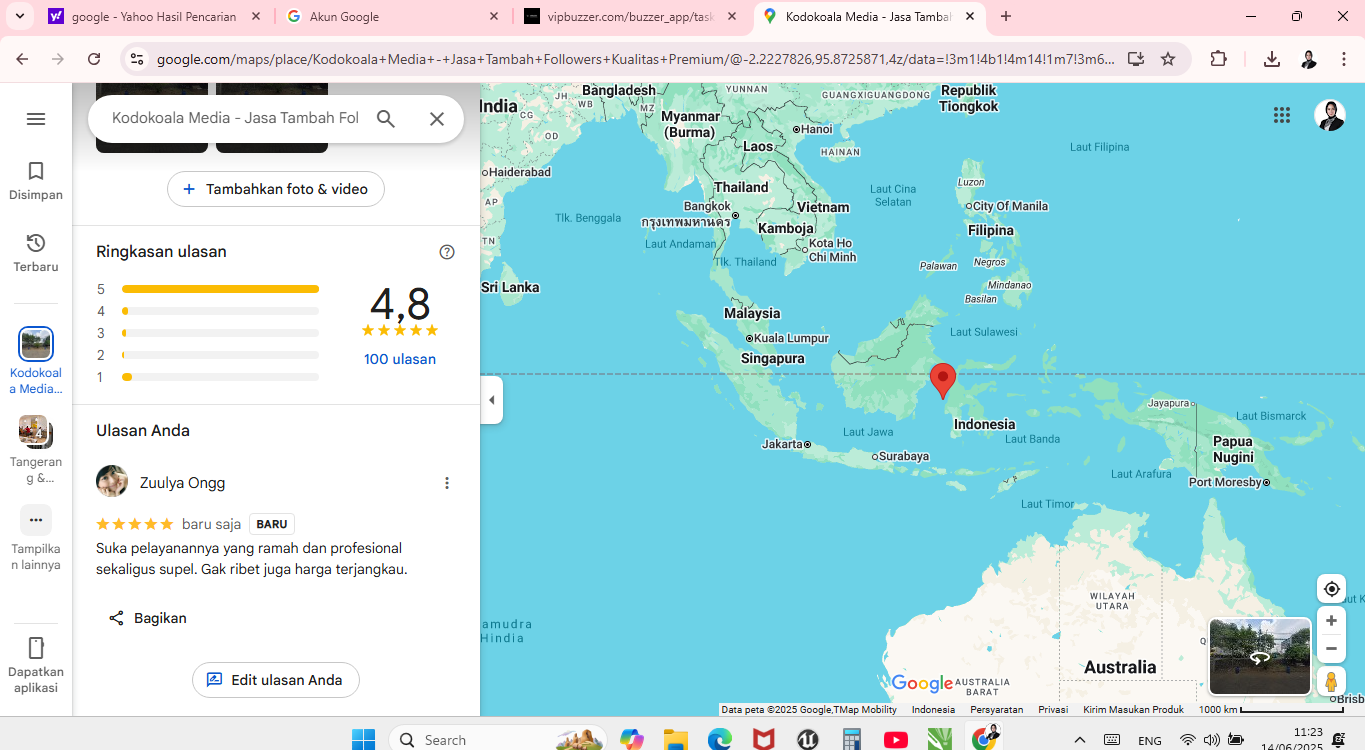
Task: Click the address bar URL
Action: 635,59
